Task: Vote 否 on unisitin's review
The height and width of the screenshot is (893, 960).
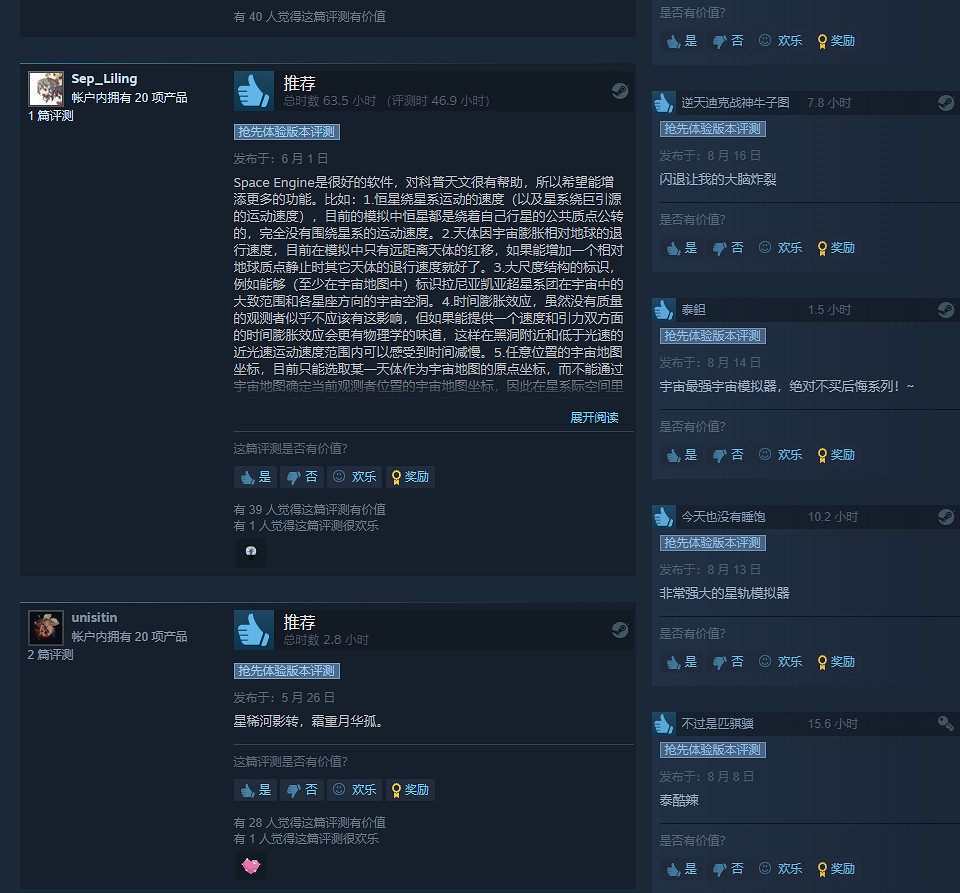Action: (x=302, y=790)
